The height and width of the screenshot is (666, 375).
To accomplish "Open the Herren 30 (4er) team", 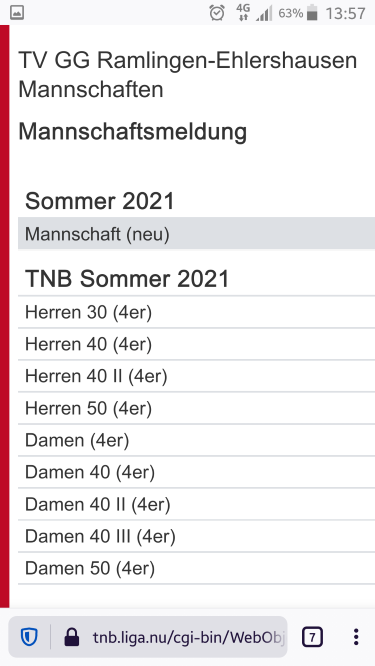I will 196,312.
